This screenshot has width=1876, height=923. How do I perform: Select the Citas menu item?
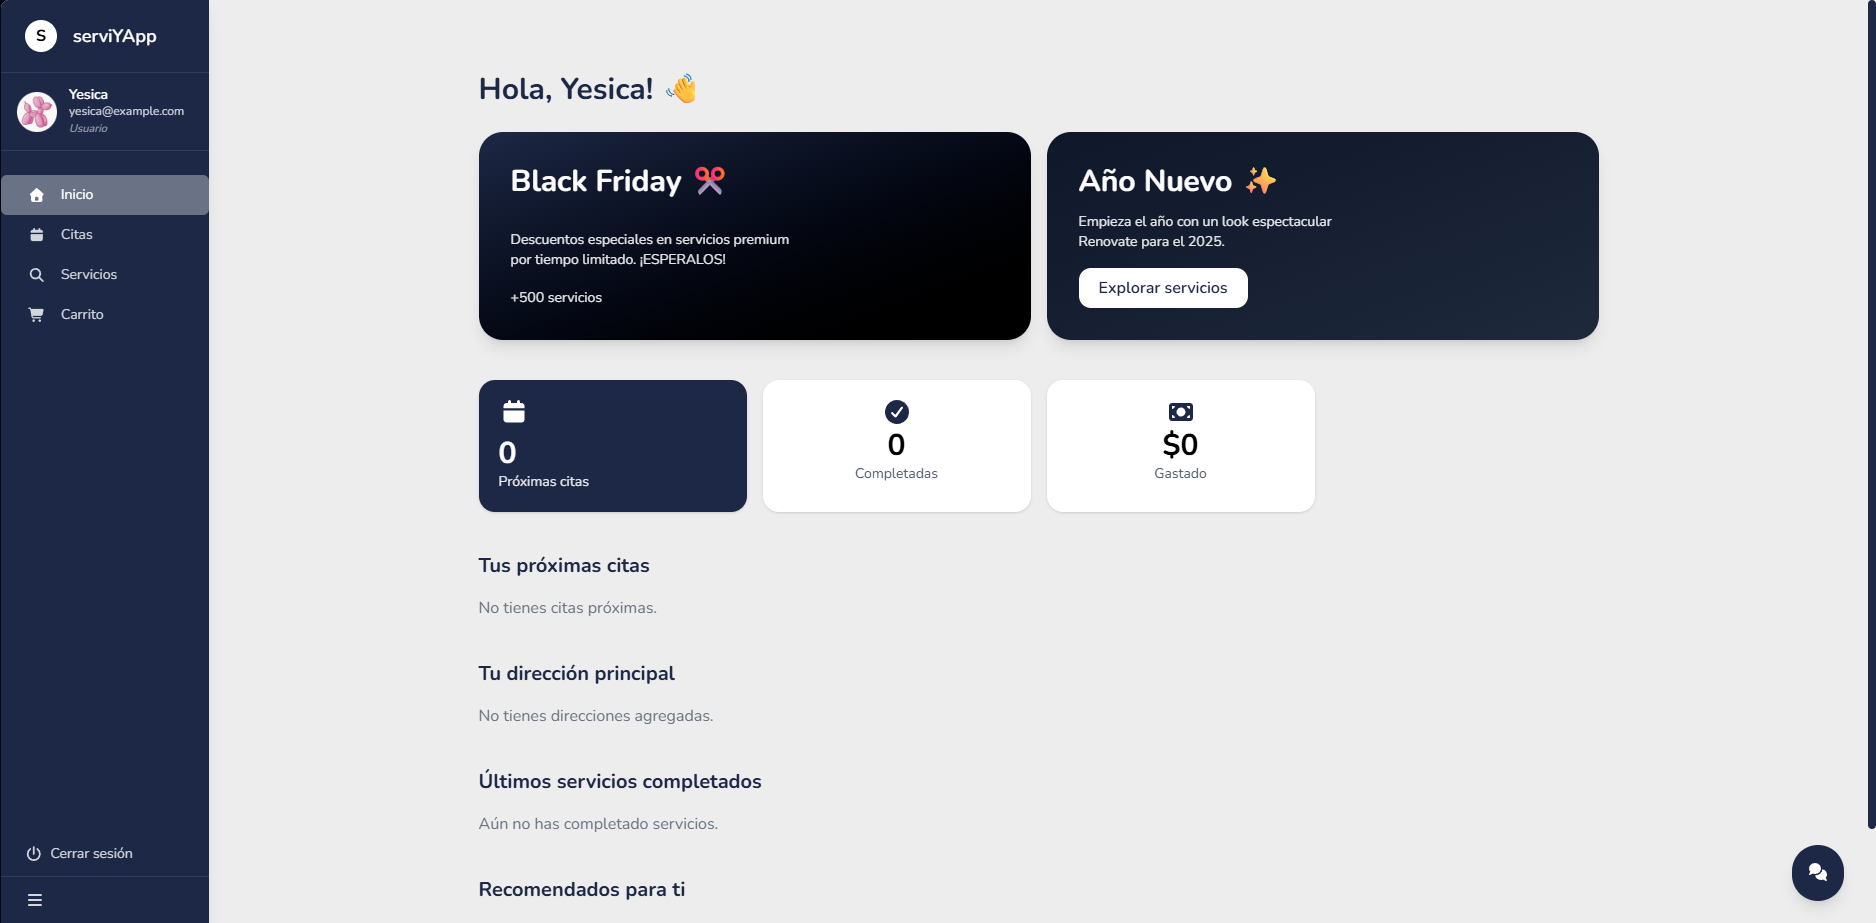coord(77,235)
